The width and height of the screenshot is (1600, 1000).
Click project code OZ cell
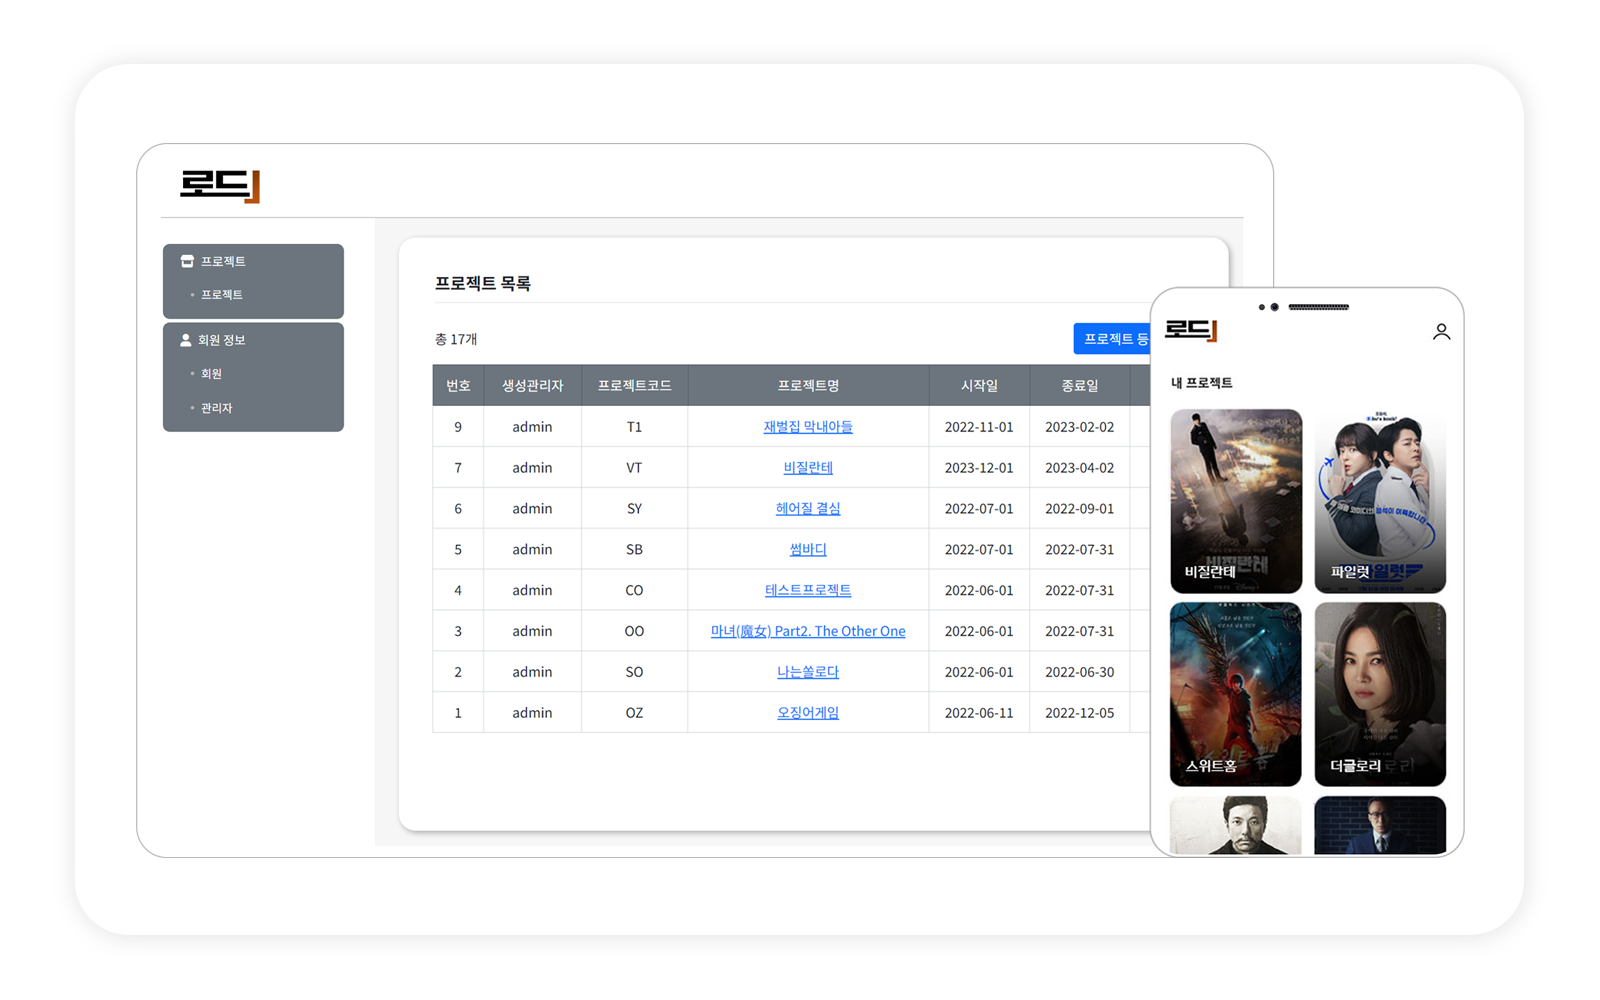pos(634,714)
